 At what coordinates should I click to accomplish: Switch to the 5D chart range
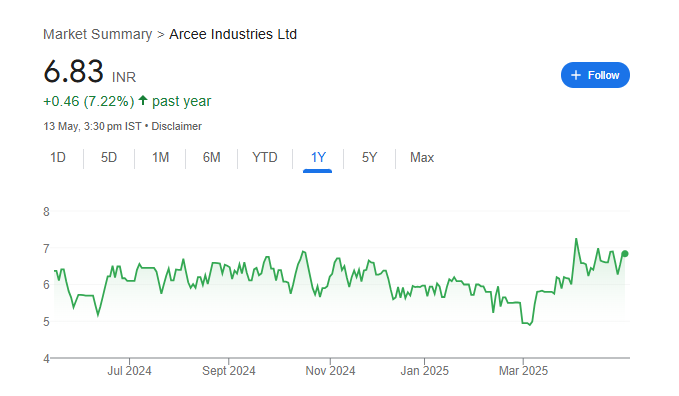[x=109, y=157]
